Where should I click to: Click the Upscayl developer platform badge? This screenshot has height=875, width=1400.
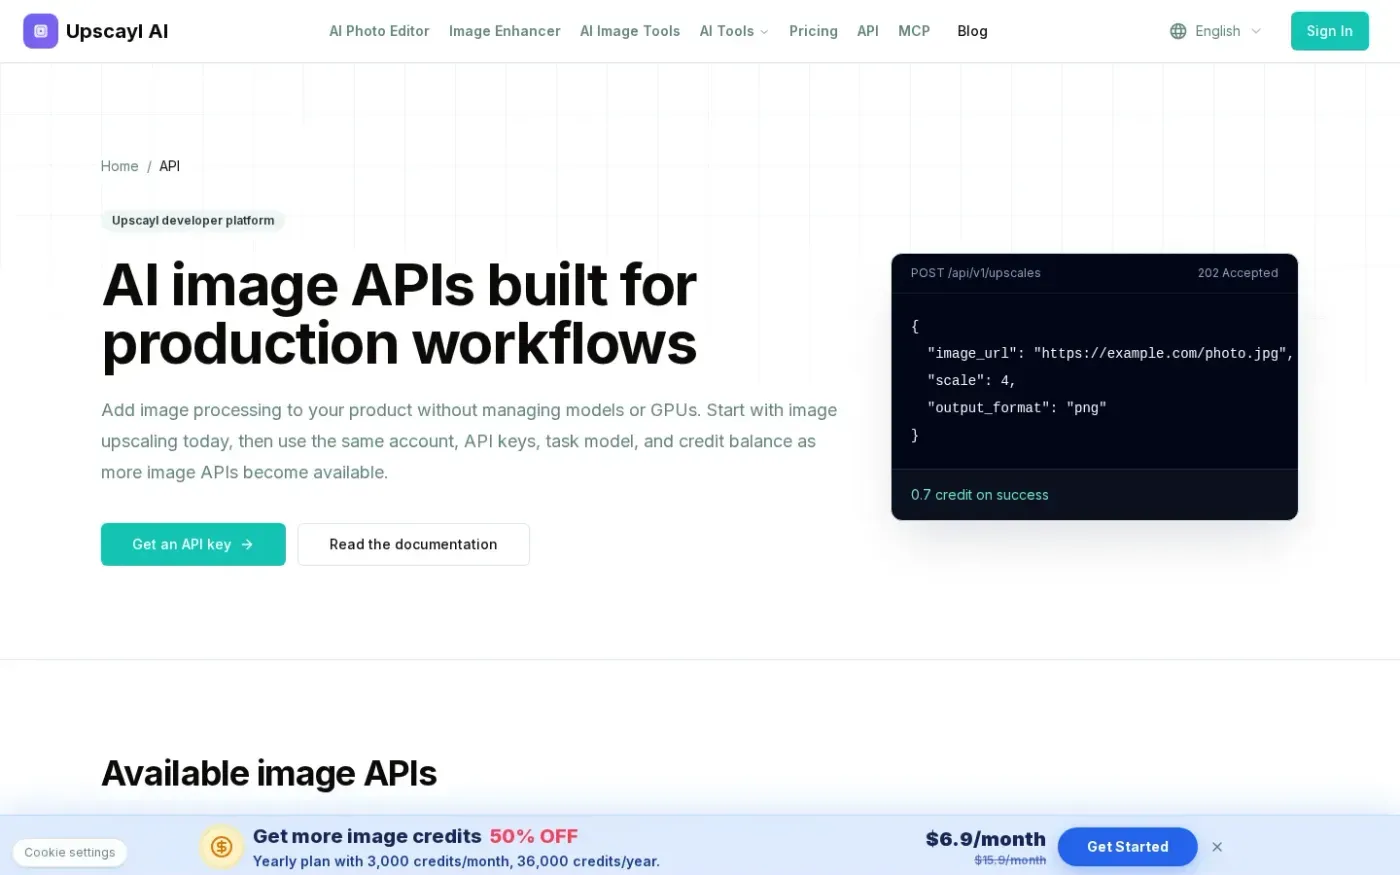point(193,220)
